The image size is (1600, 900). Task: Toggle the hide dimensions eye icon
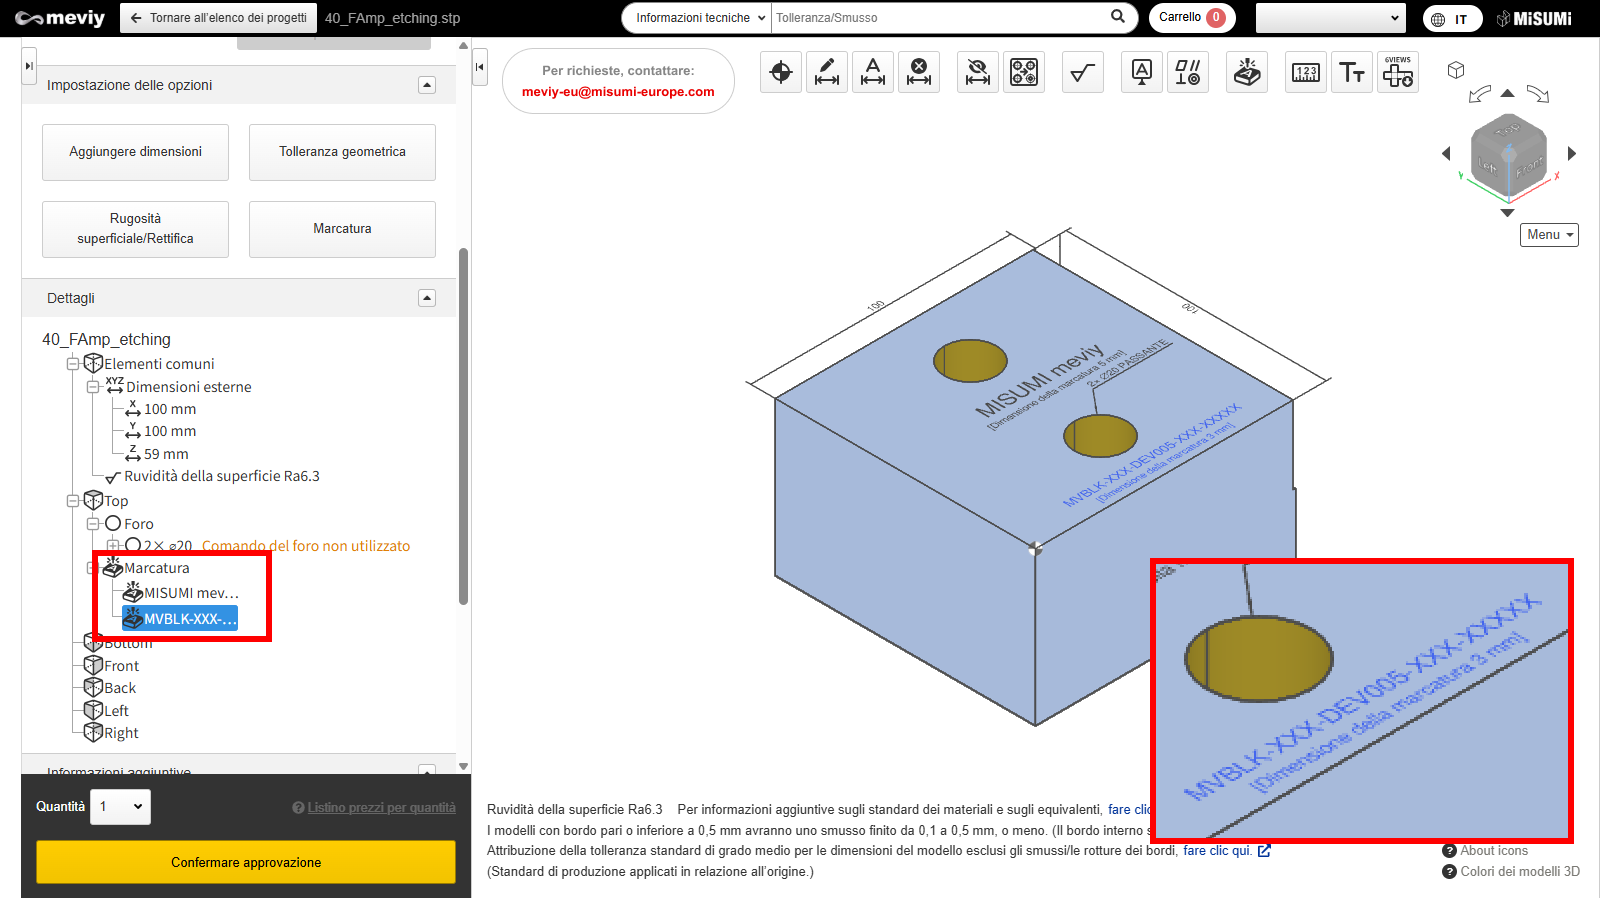[978, 72]
